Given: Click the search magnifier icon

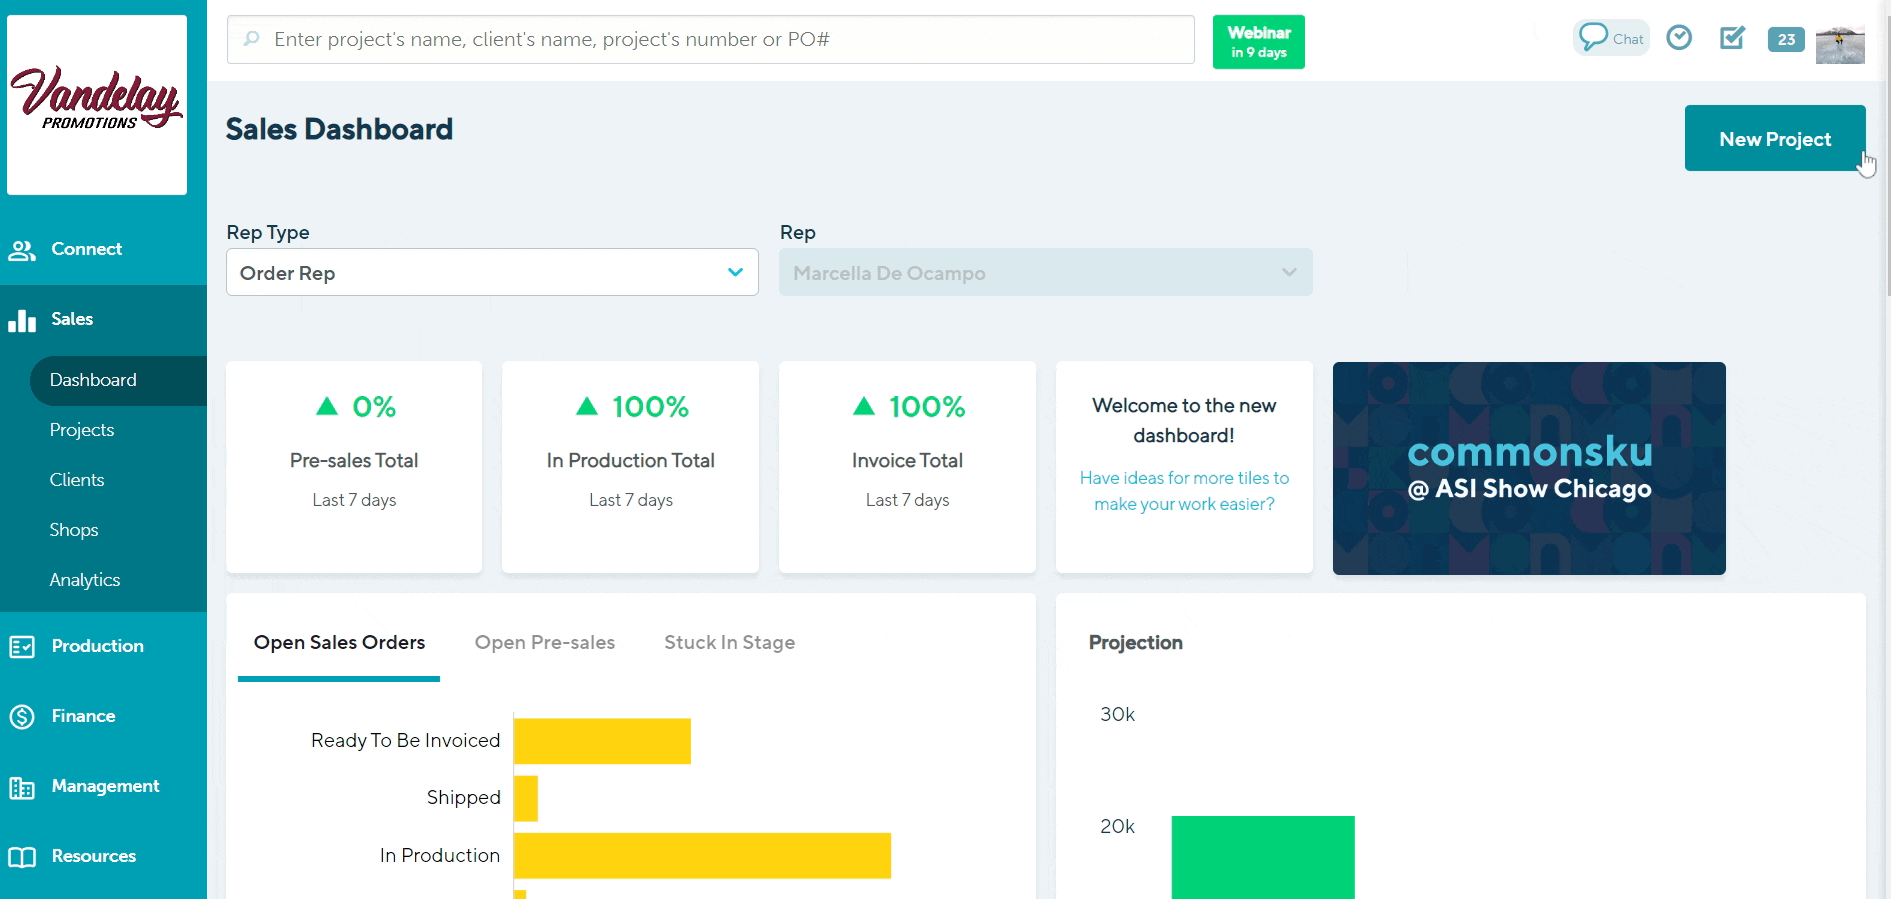Looking at the screenshot, I should (x=252, y=39).
